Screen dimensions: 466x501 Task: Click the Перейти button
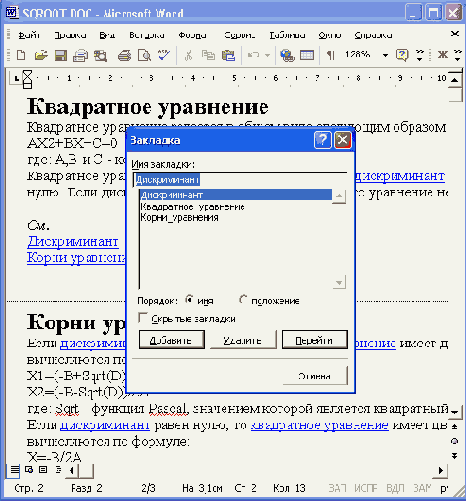pos(315,340)
